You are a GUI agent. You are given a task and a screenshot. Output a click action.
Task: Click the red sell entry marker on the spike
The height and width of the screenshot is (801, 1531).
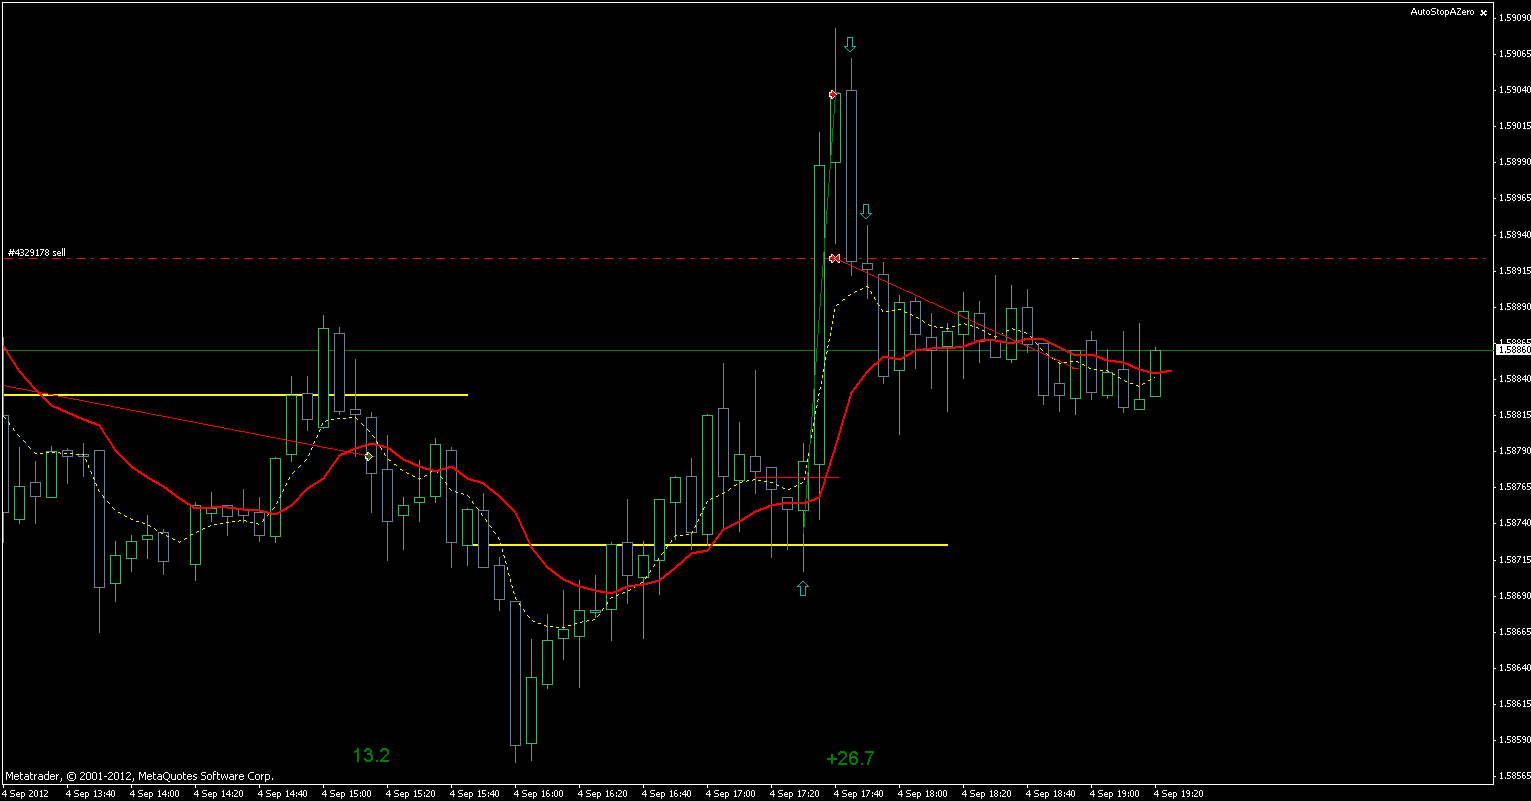coord(833,93)
